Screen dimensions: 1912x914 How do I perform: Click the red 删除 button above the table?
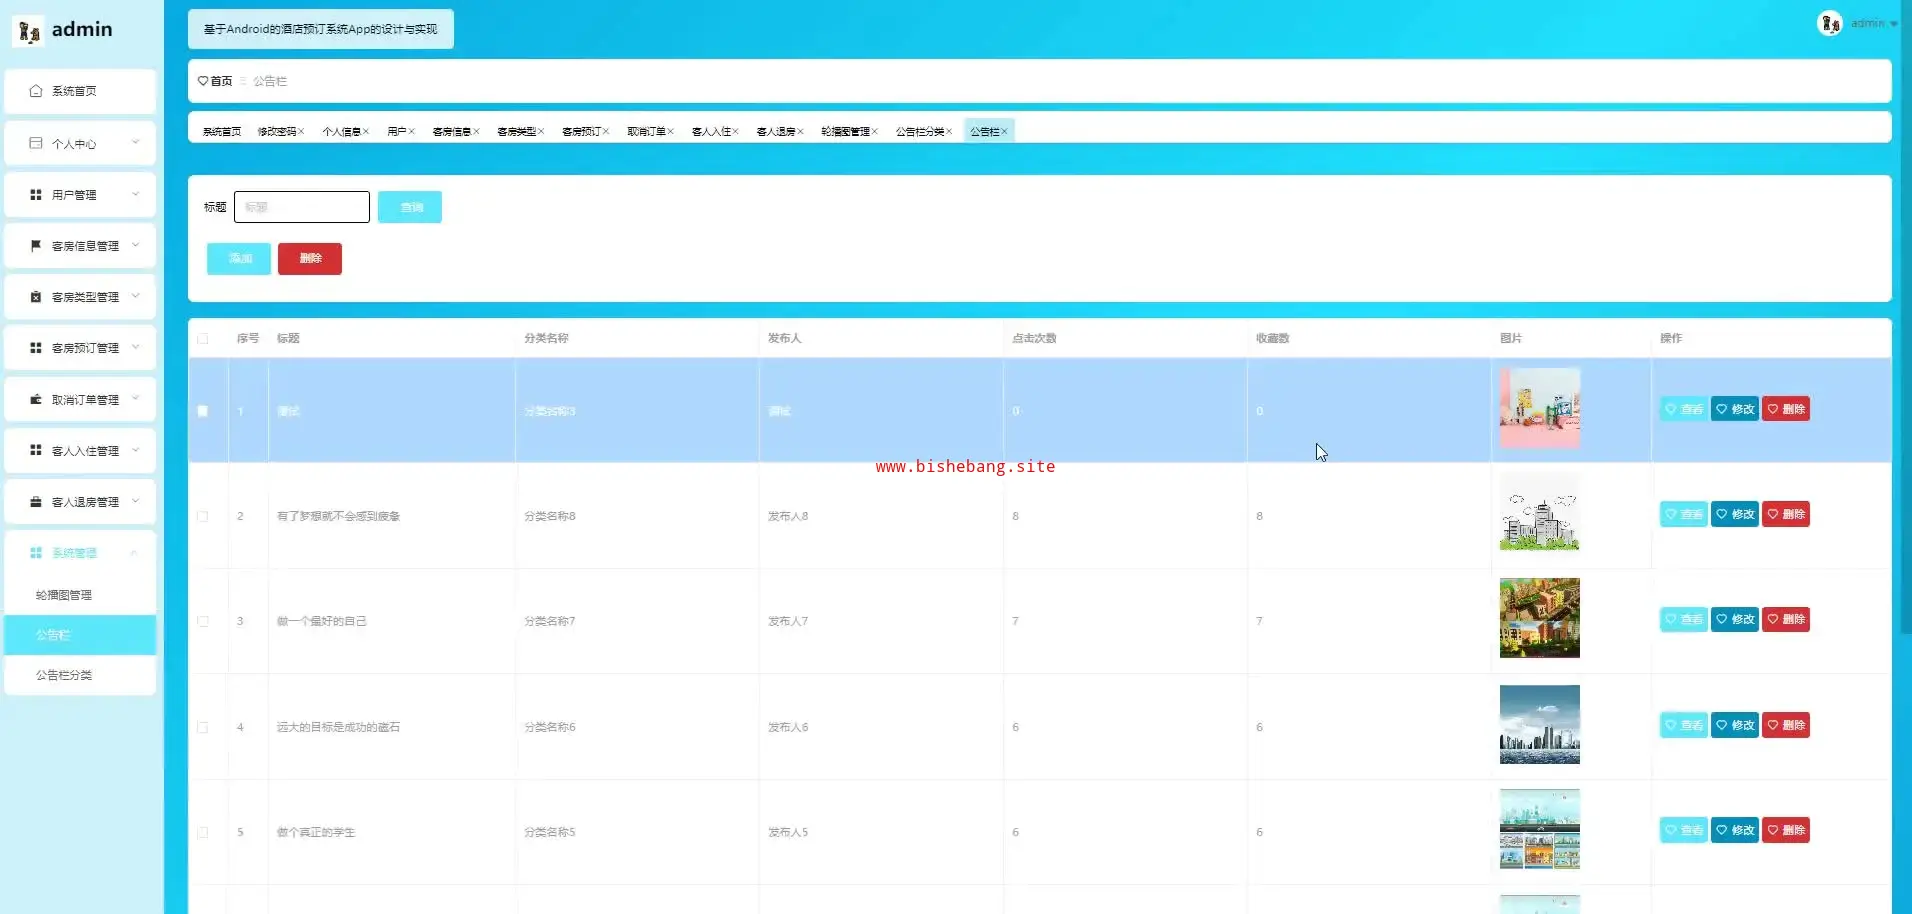tap(310, 259)
